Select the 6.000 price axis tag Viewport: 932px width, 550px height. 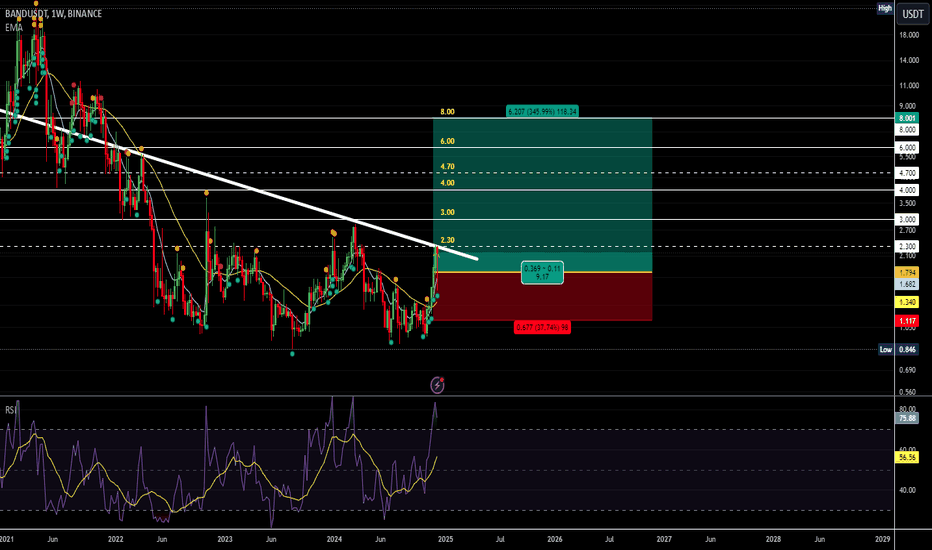pyautogui.click(x=907, y=147)
